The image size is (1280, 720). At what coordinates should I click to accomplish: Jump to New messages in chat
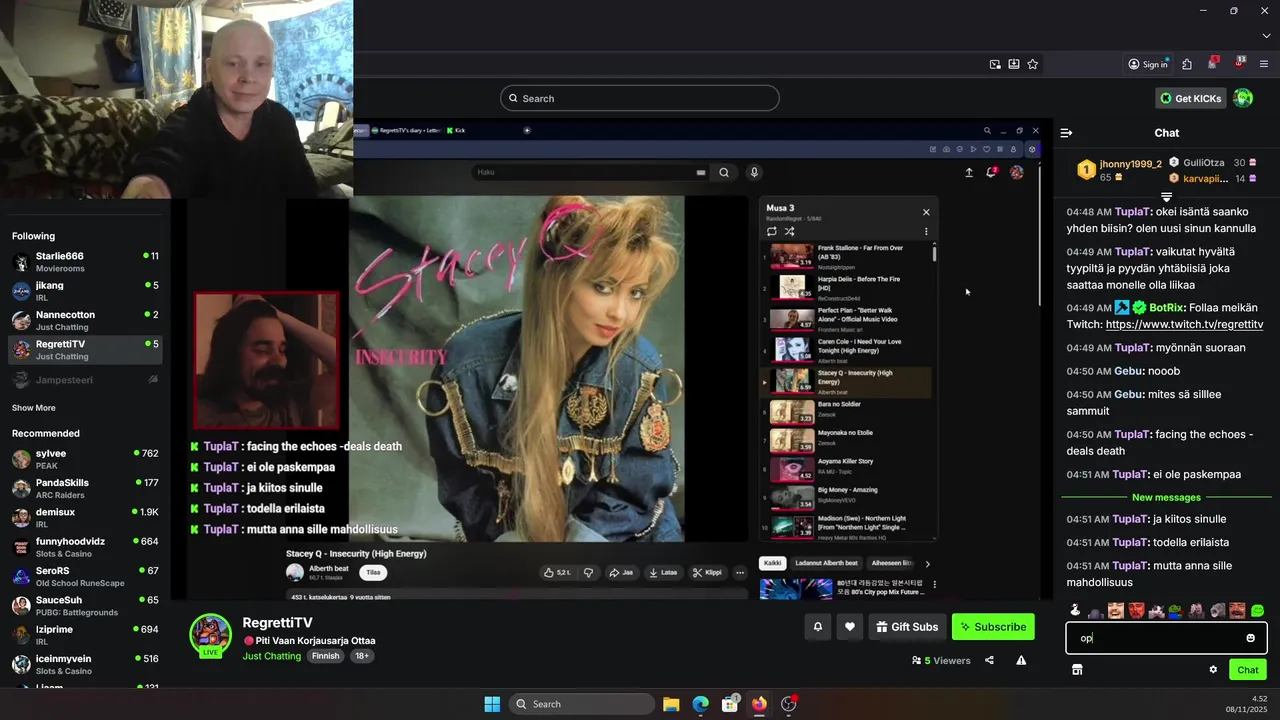pos(1166,497)
